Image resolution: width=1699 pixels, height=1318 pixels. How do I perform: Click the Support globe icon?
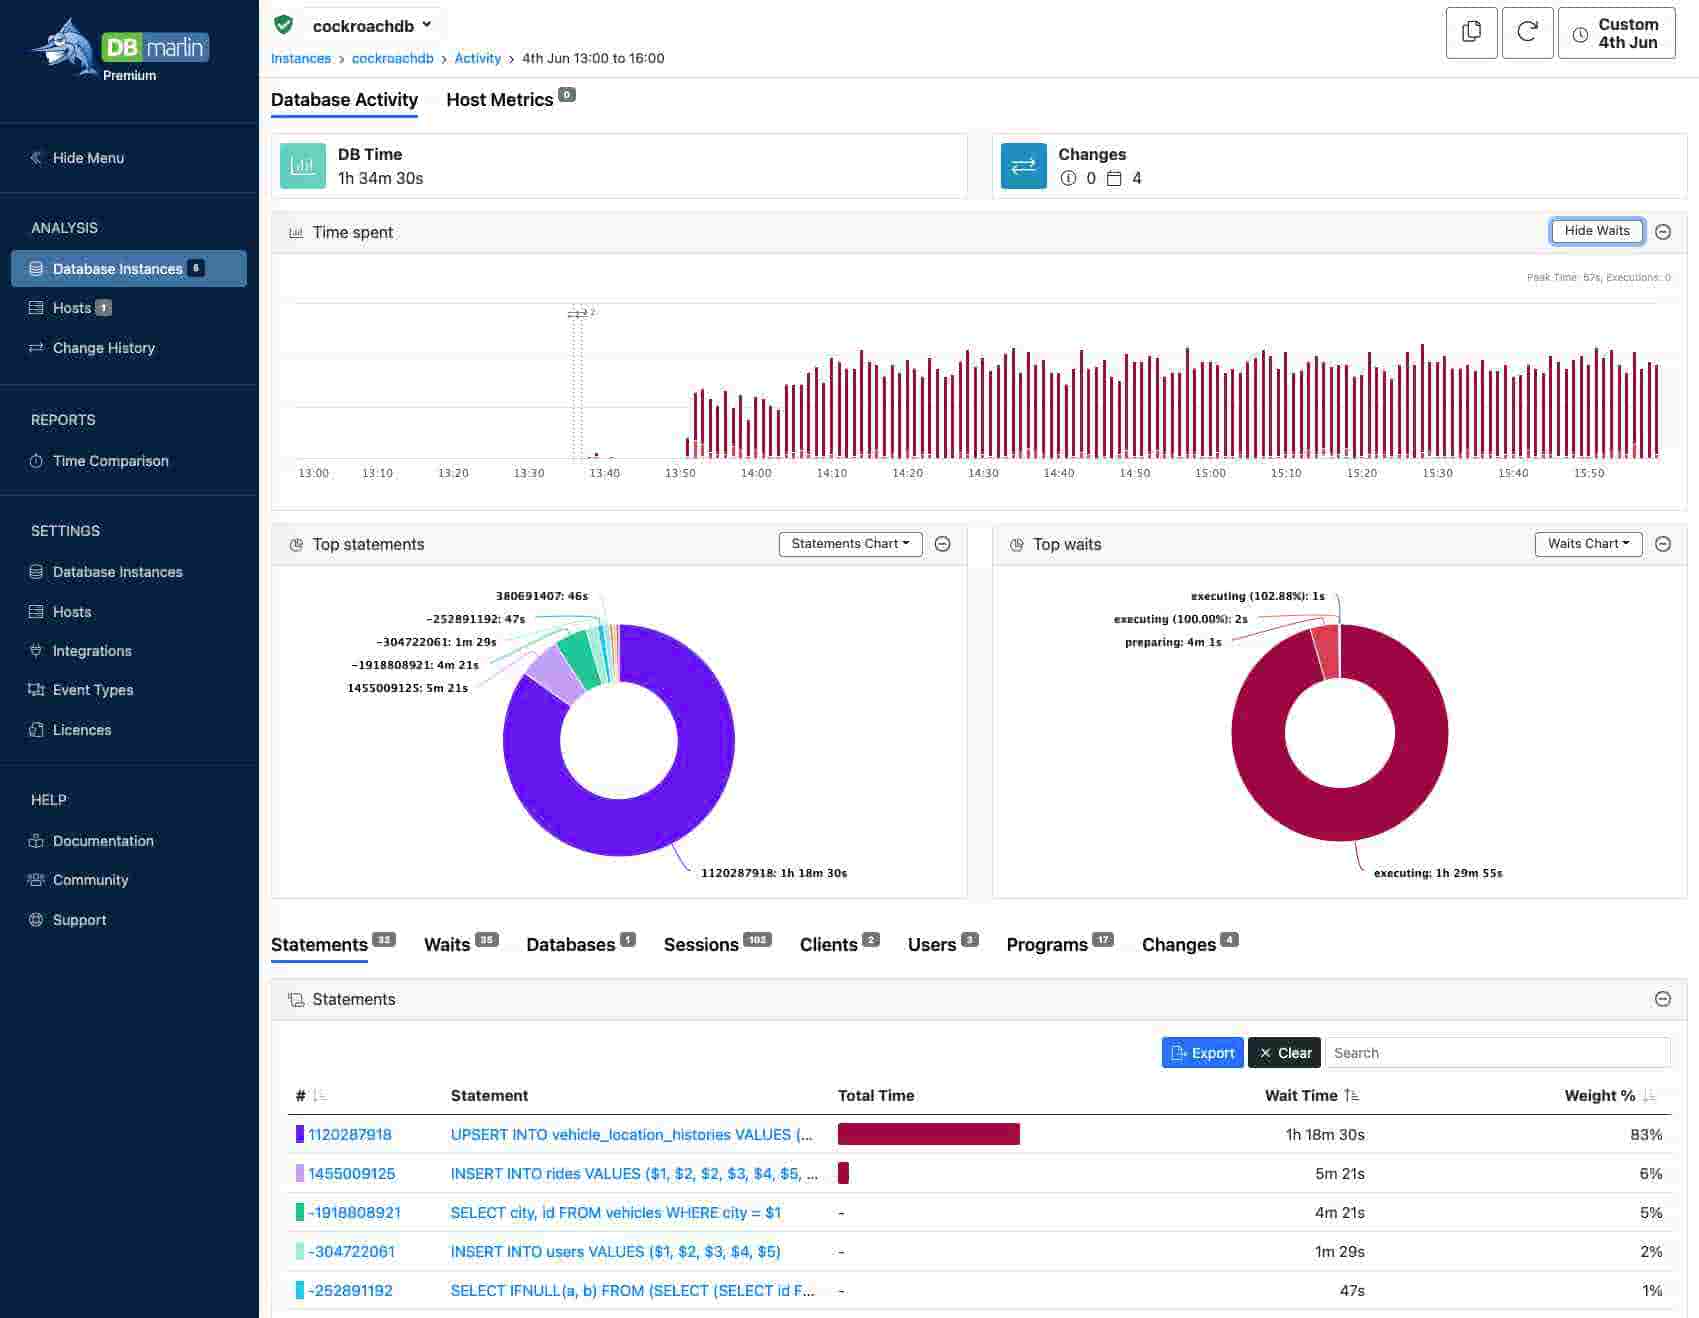point(36,920)
